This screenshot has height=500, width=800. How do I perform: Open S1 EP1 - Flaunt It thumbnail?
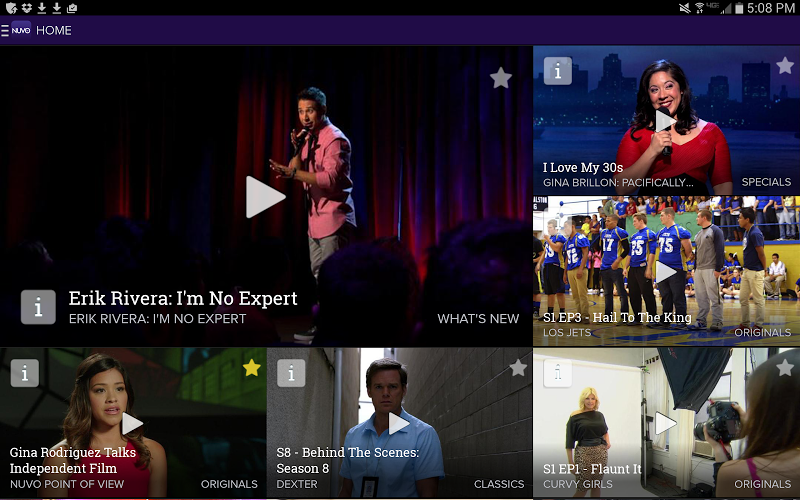665,423
